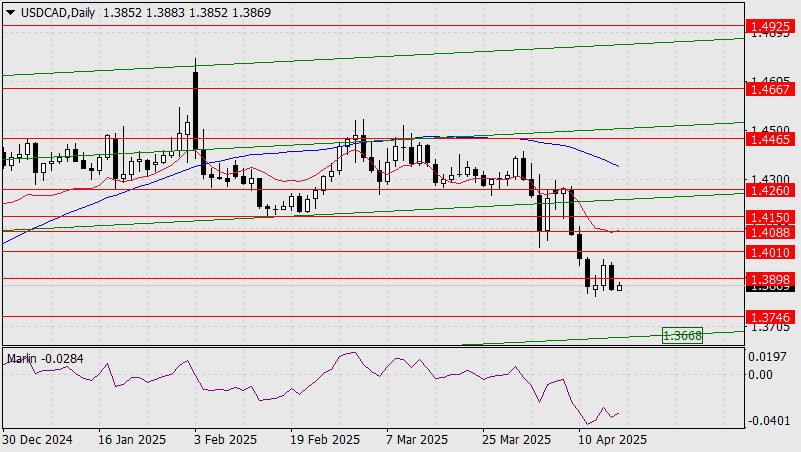The image size is (801, 452).
Task: Click the USDCAD,Daily chart title
Action: tap(58, 13)
